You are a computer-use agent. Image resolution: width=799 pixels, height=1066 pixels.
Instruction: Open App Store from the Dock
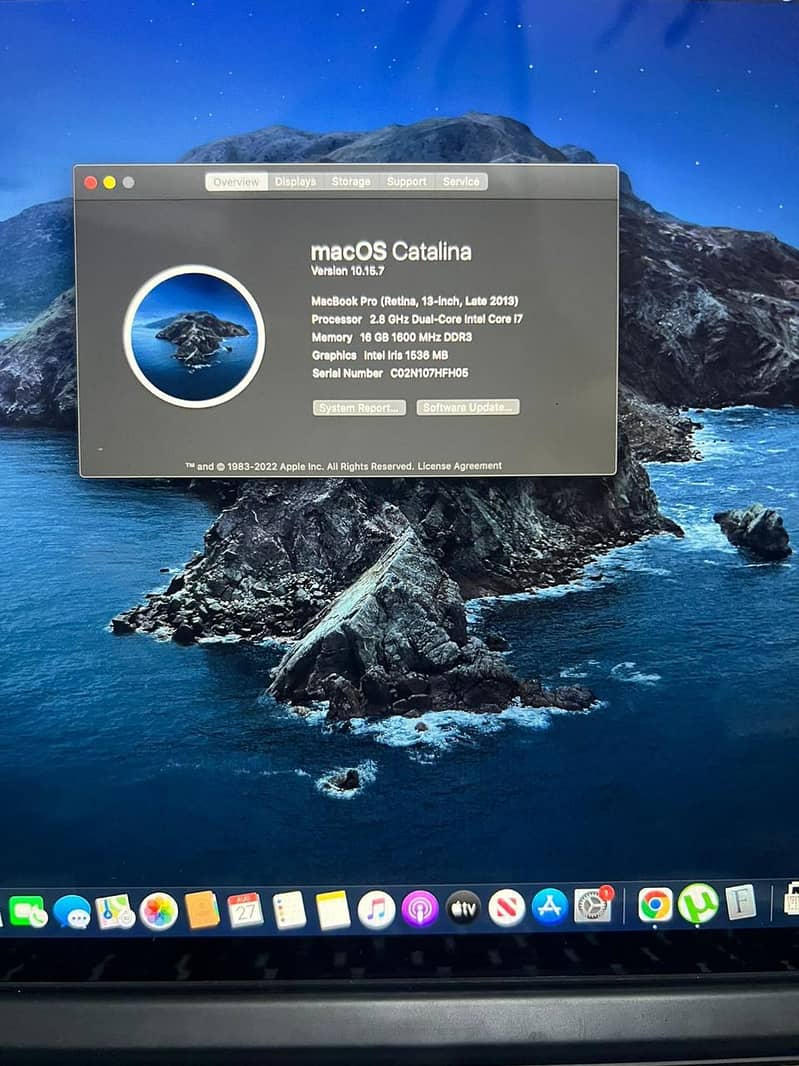549,907
